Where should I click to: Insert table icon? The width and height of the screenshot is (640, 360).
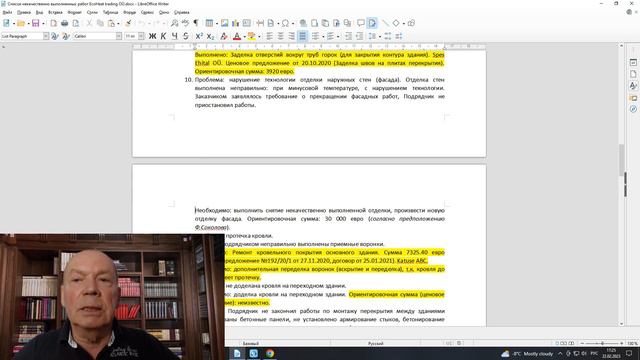click(x=209, y=23)
